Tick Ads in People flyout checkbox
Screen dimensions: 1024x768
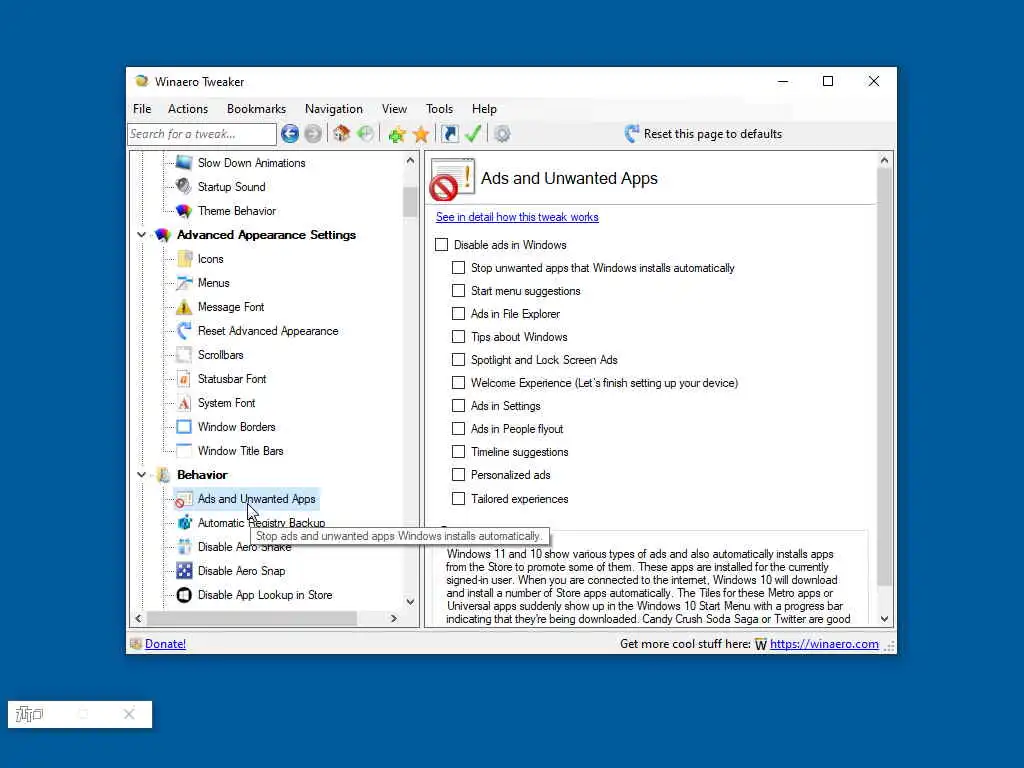(458, 428)
